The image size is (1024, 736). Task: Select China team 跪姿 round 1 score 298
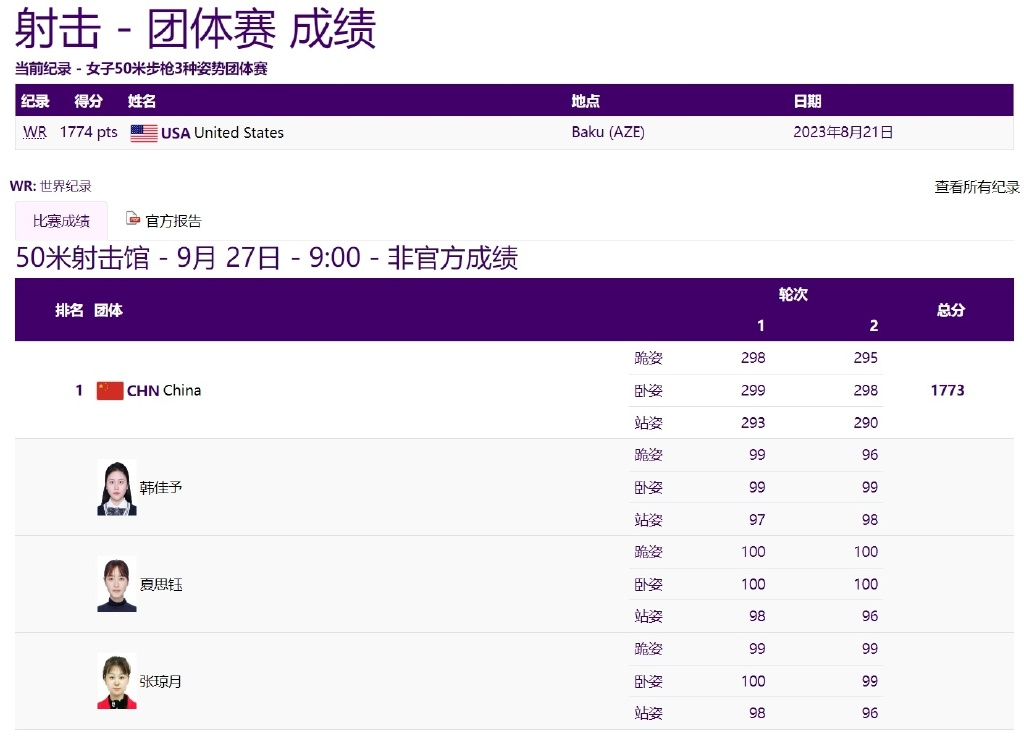753,358
